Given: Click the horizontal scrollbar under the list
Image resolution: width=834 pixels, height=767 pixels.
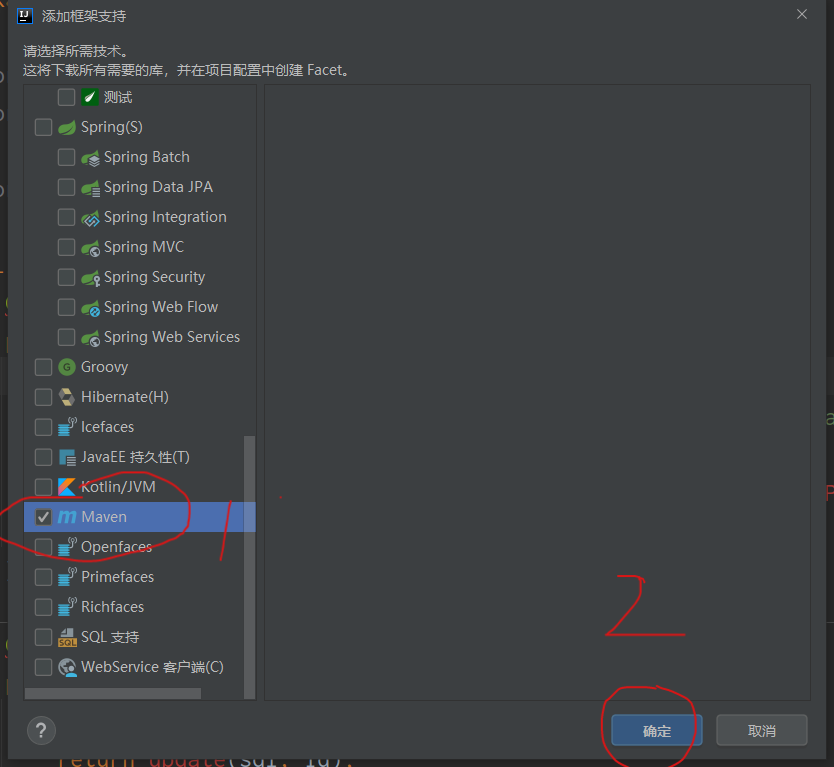Looking at the screenshot, I should tap(113, 694).
